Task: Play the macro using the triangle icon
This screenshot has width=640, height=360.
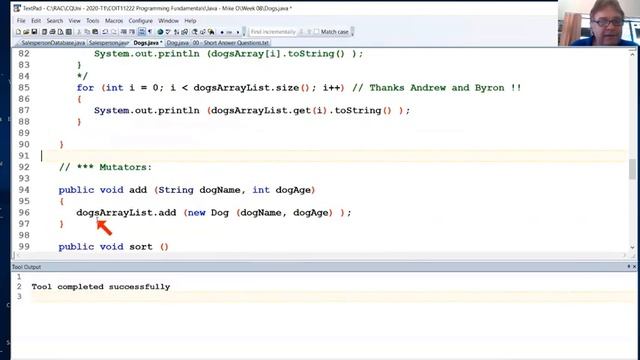Action: [238, 32]
